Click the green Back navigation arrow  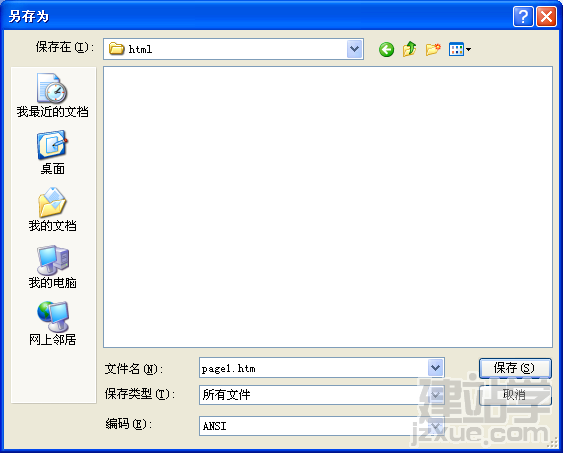click(386, 49)
